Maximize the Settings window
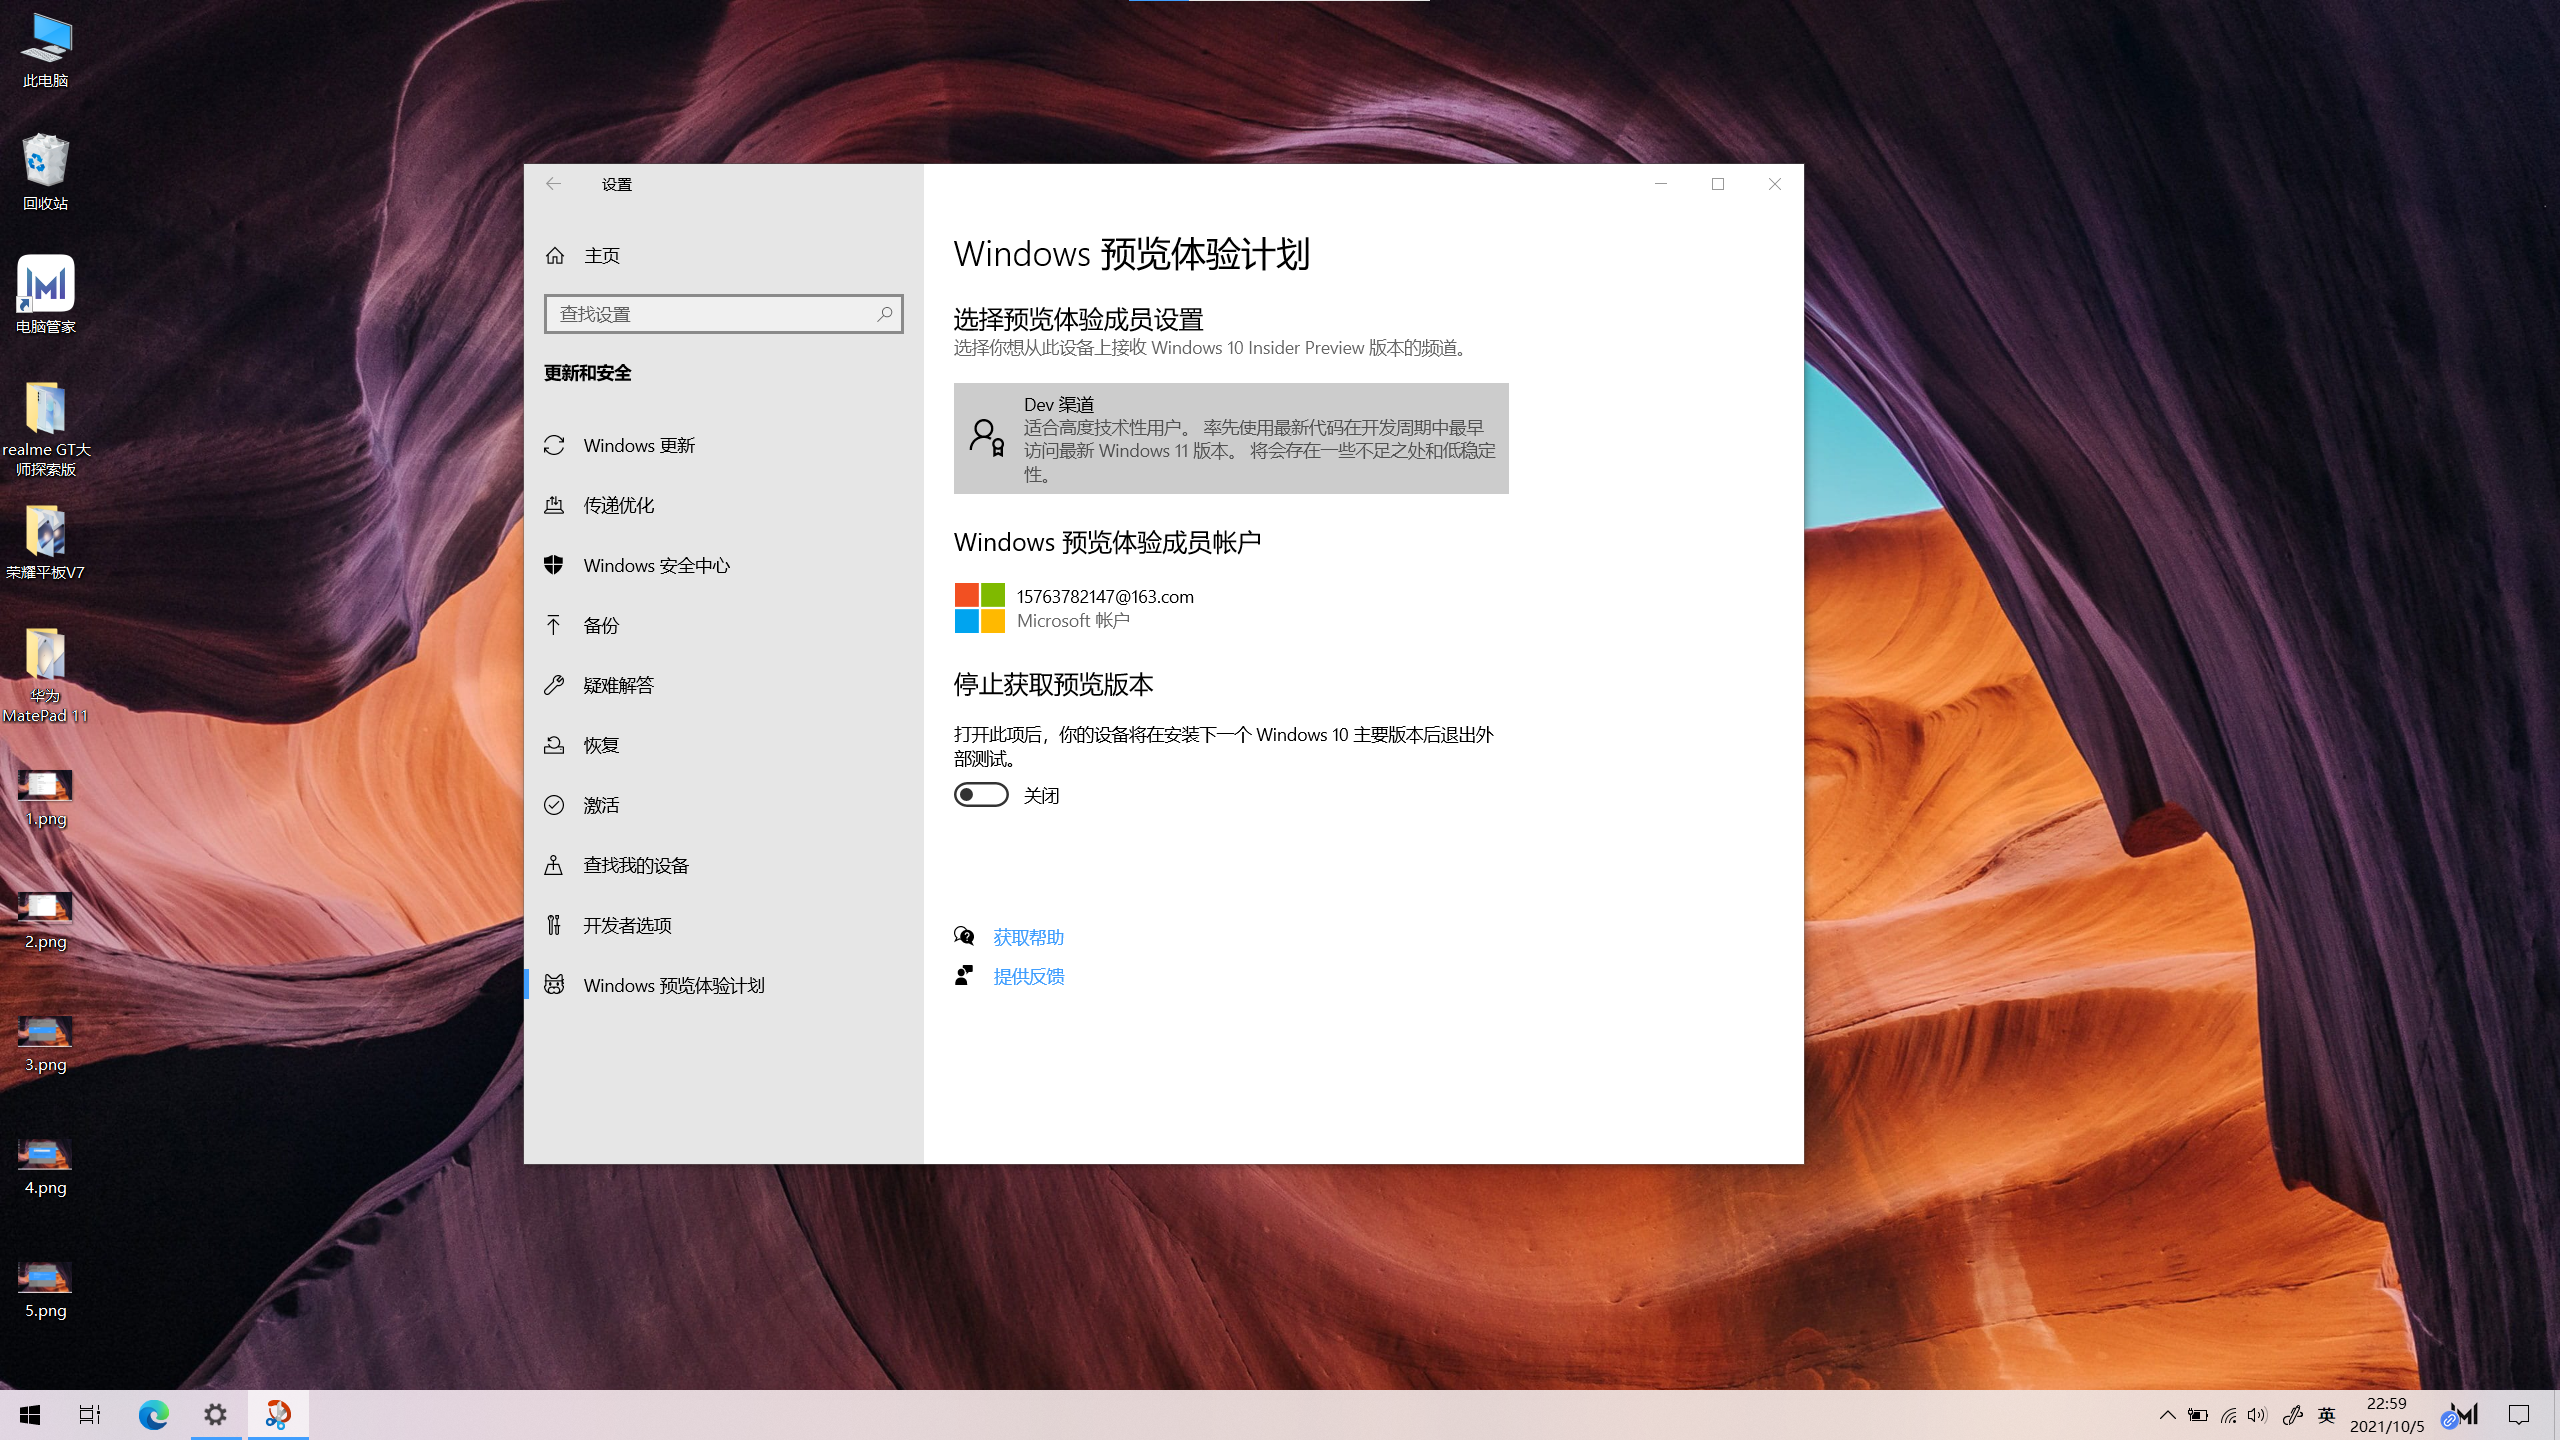This screenshot has width=2560, height=1440. coord(1718,184)
